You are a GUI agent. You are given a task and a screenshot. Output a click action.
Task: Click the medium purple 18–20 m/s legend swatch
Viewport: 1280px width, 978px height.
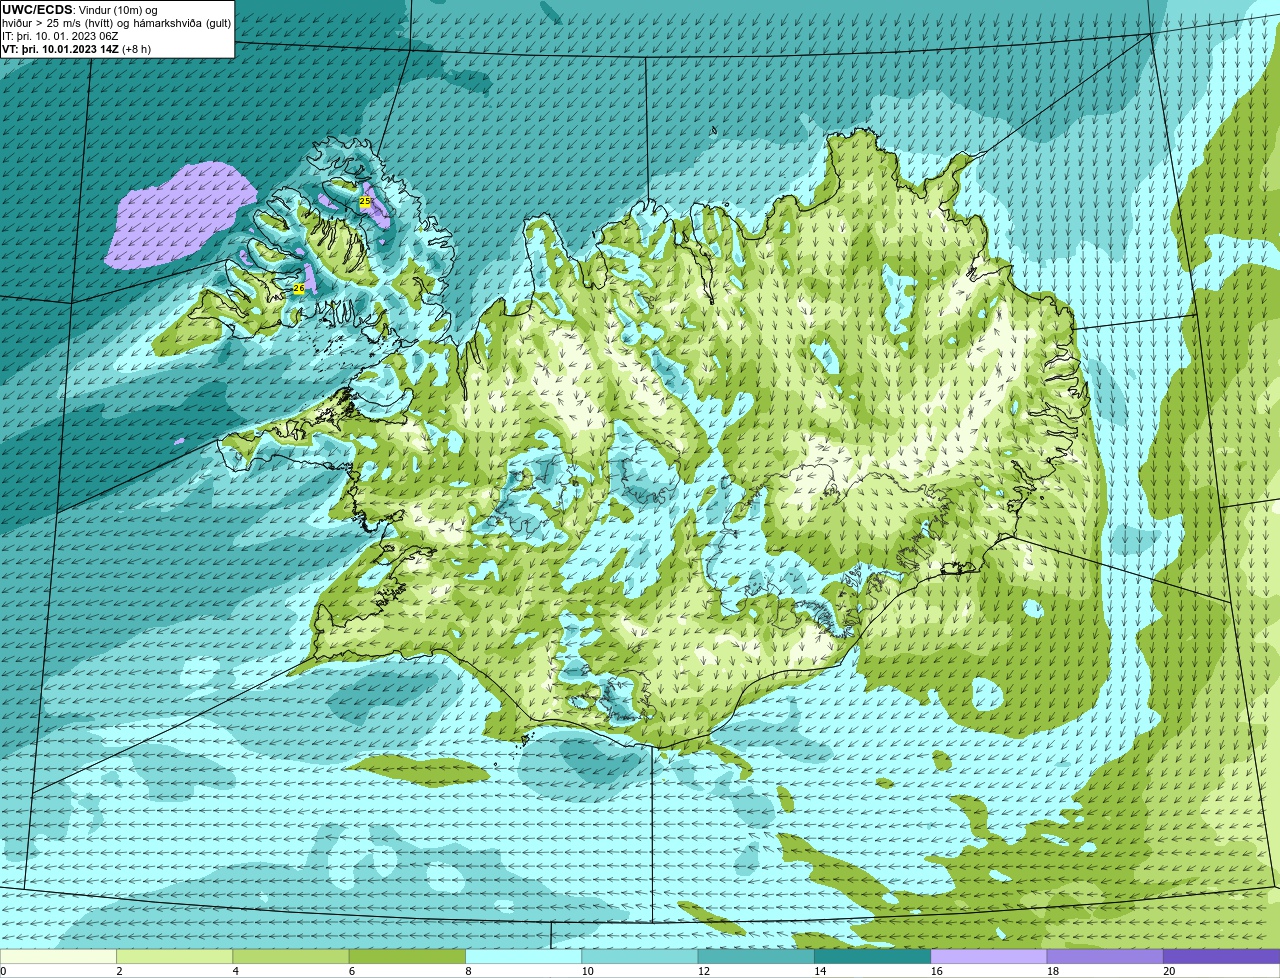[x=1105, y=956]
